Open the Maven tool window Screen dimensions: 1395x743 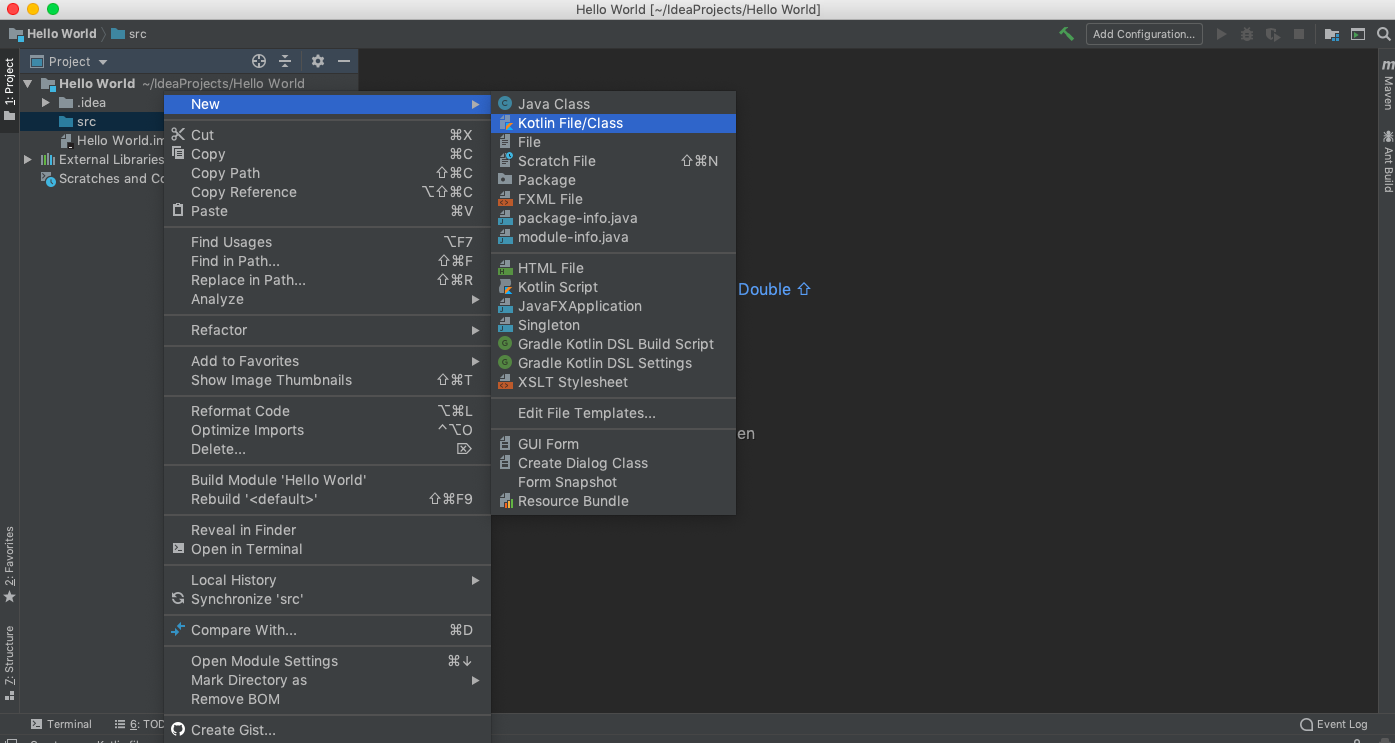1387,85
